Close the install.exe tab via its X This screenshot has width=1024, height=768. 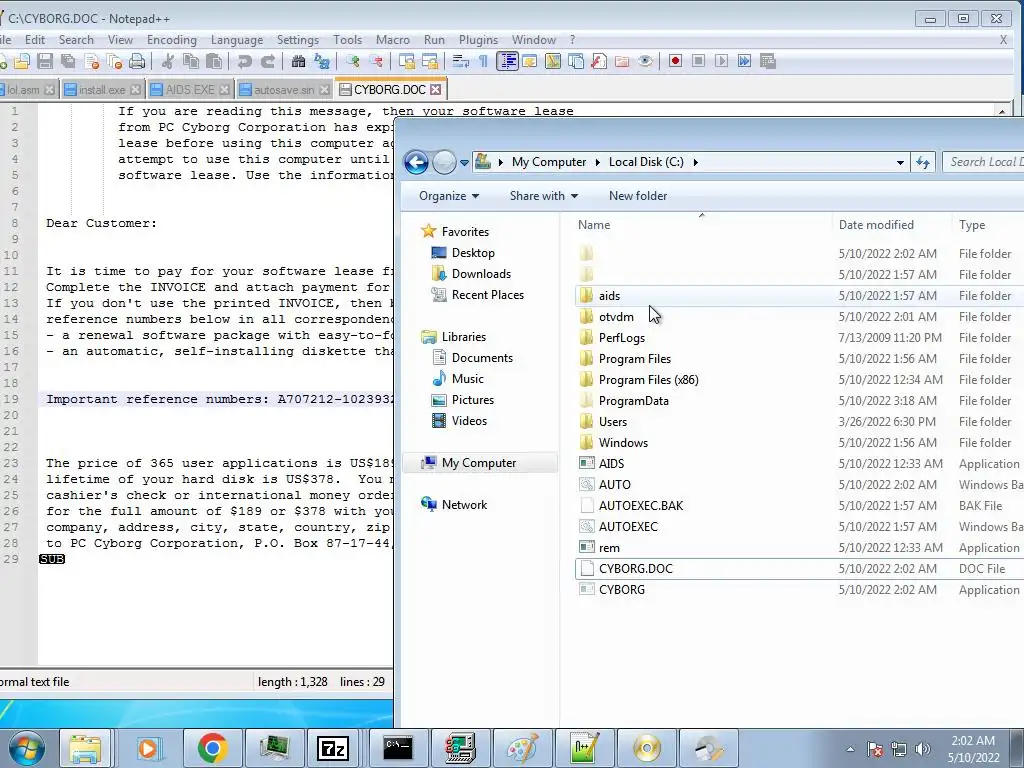coord(135,89)
